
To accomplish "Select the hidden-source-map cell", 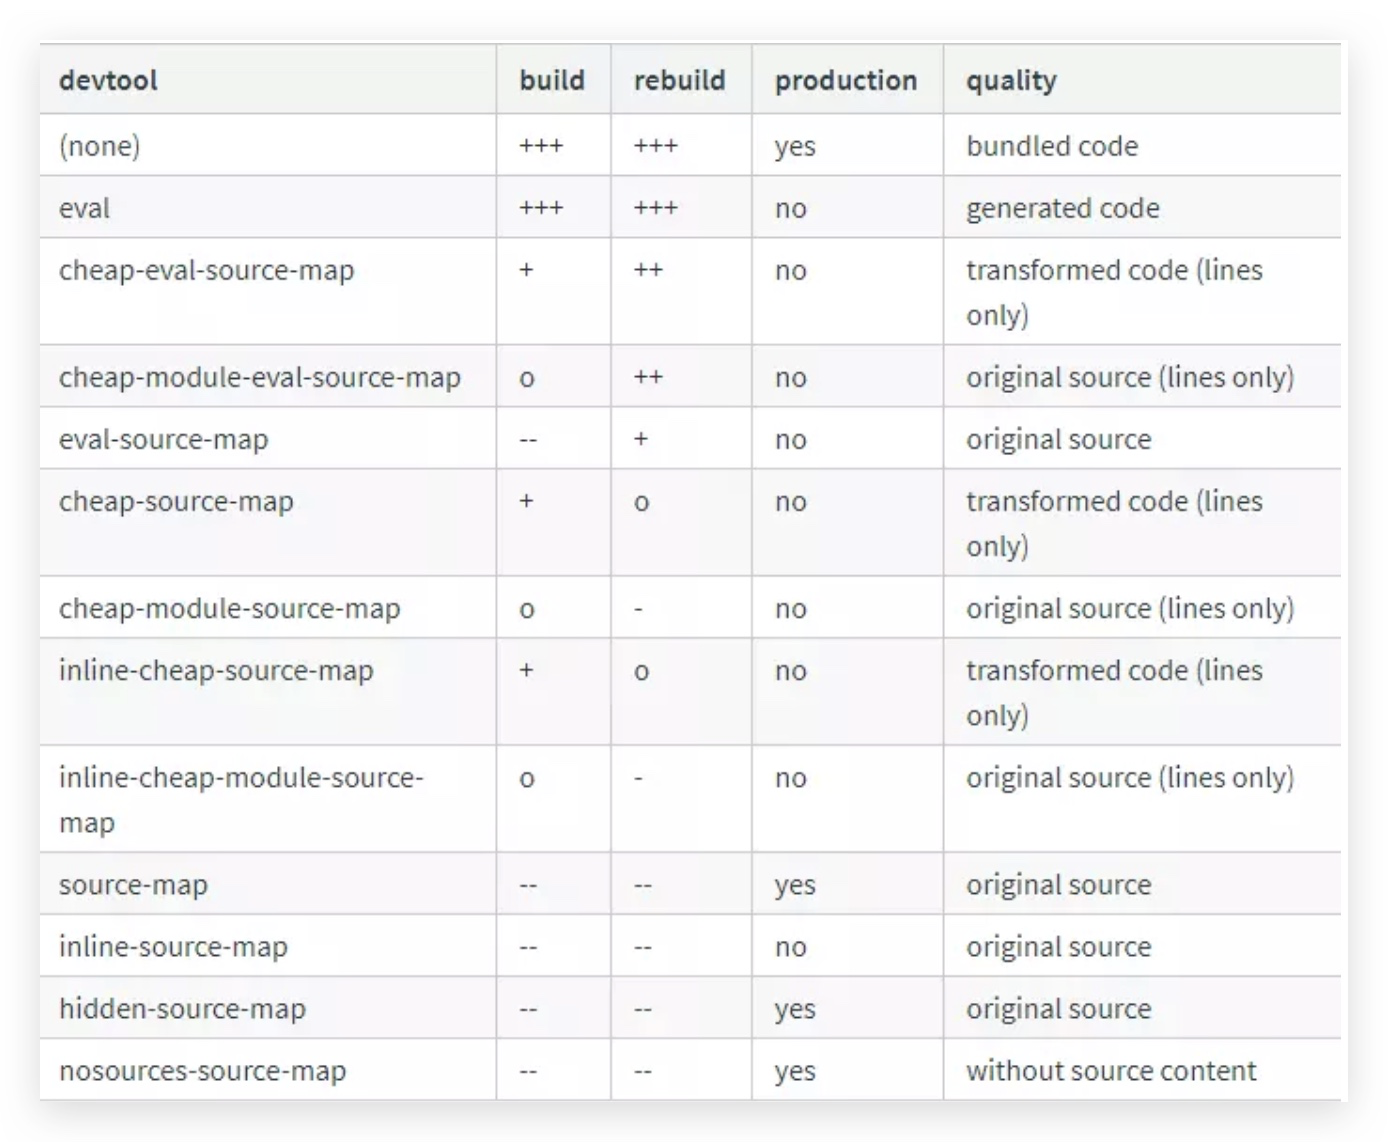I will (x=182, y=1009).
